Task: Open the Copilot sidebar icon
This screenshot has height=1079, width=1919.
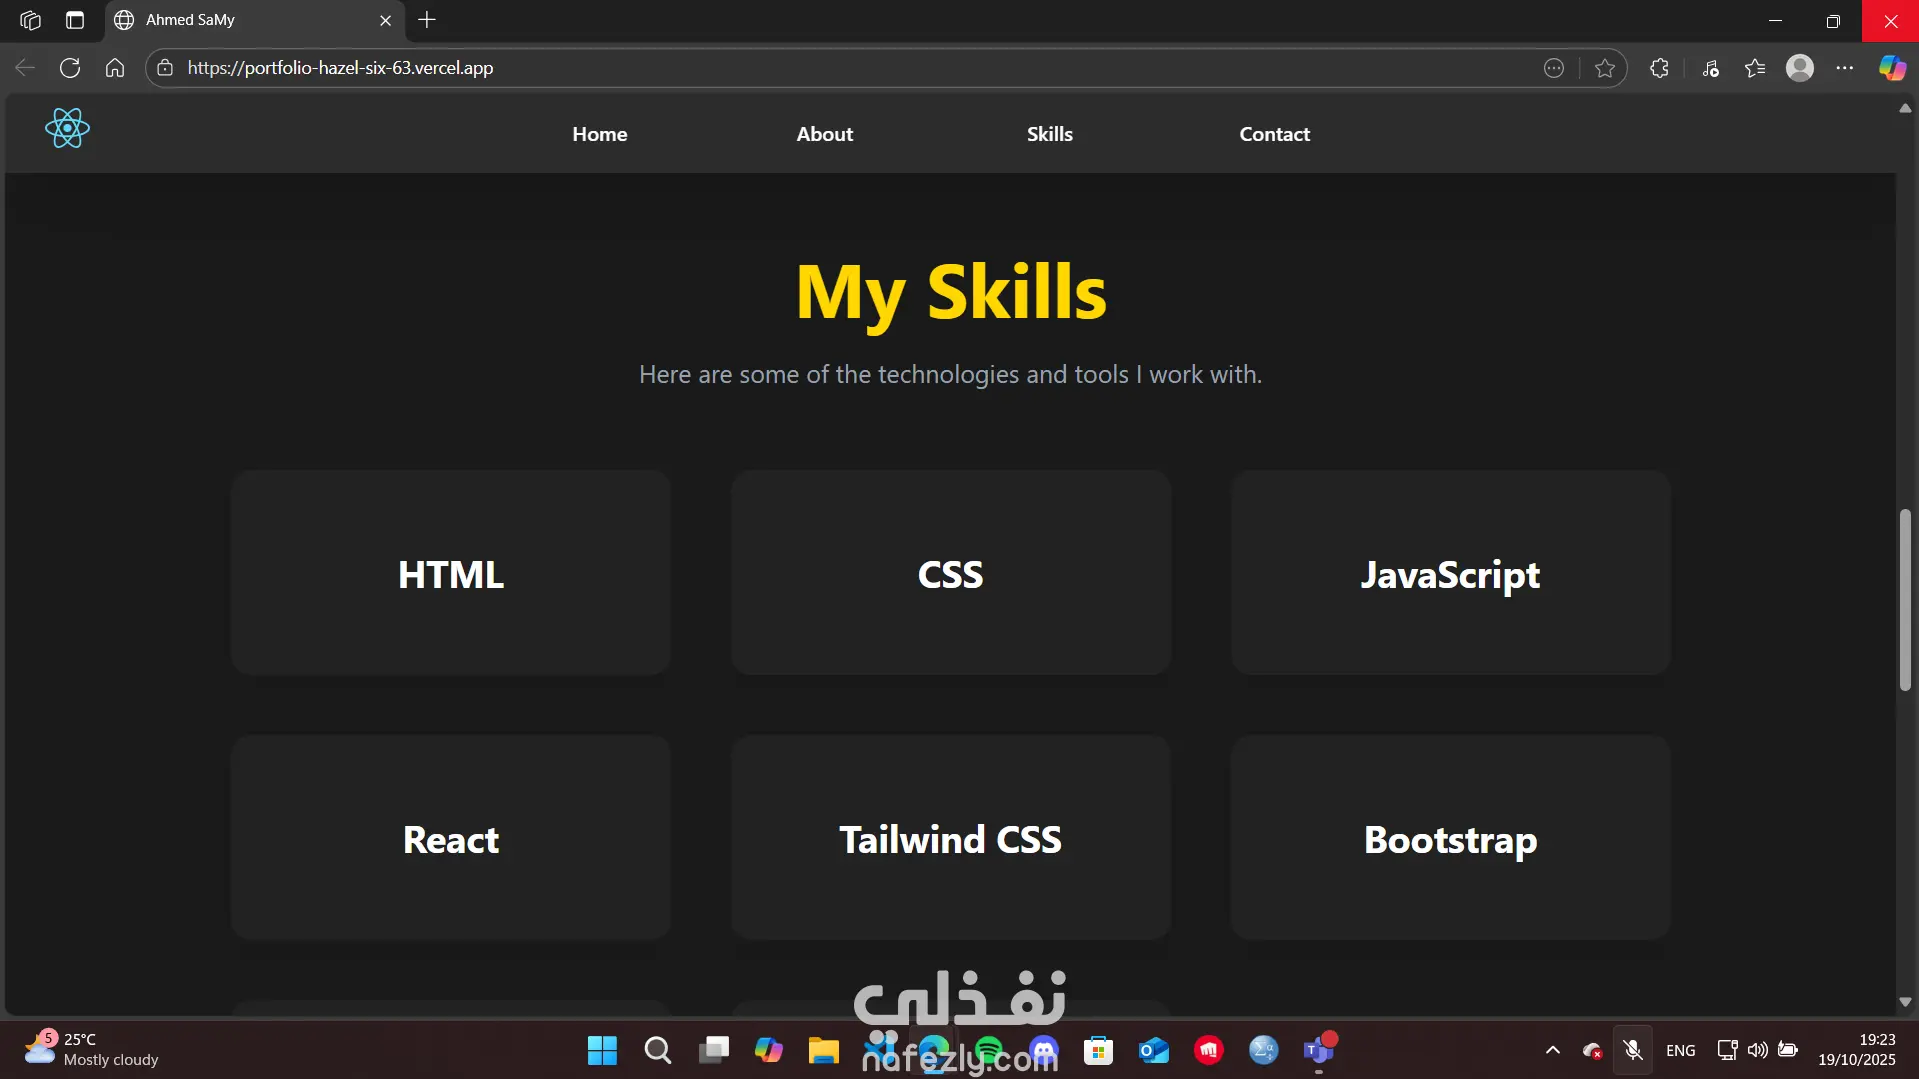Action: (x=1892, y=68)
